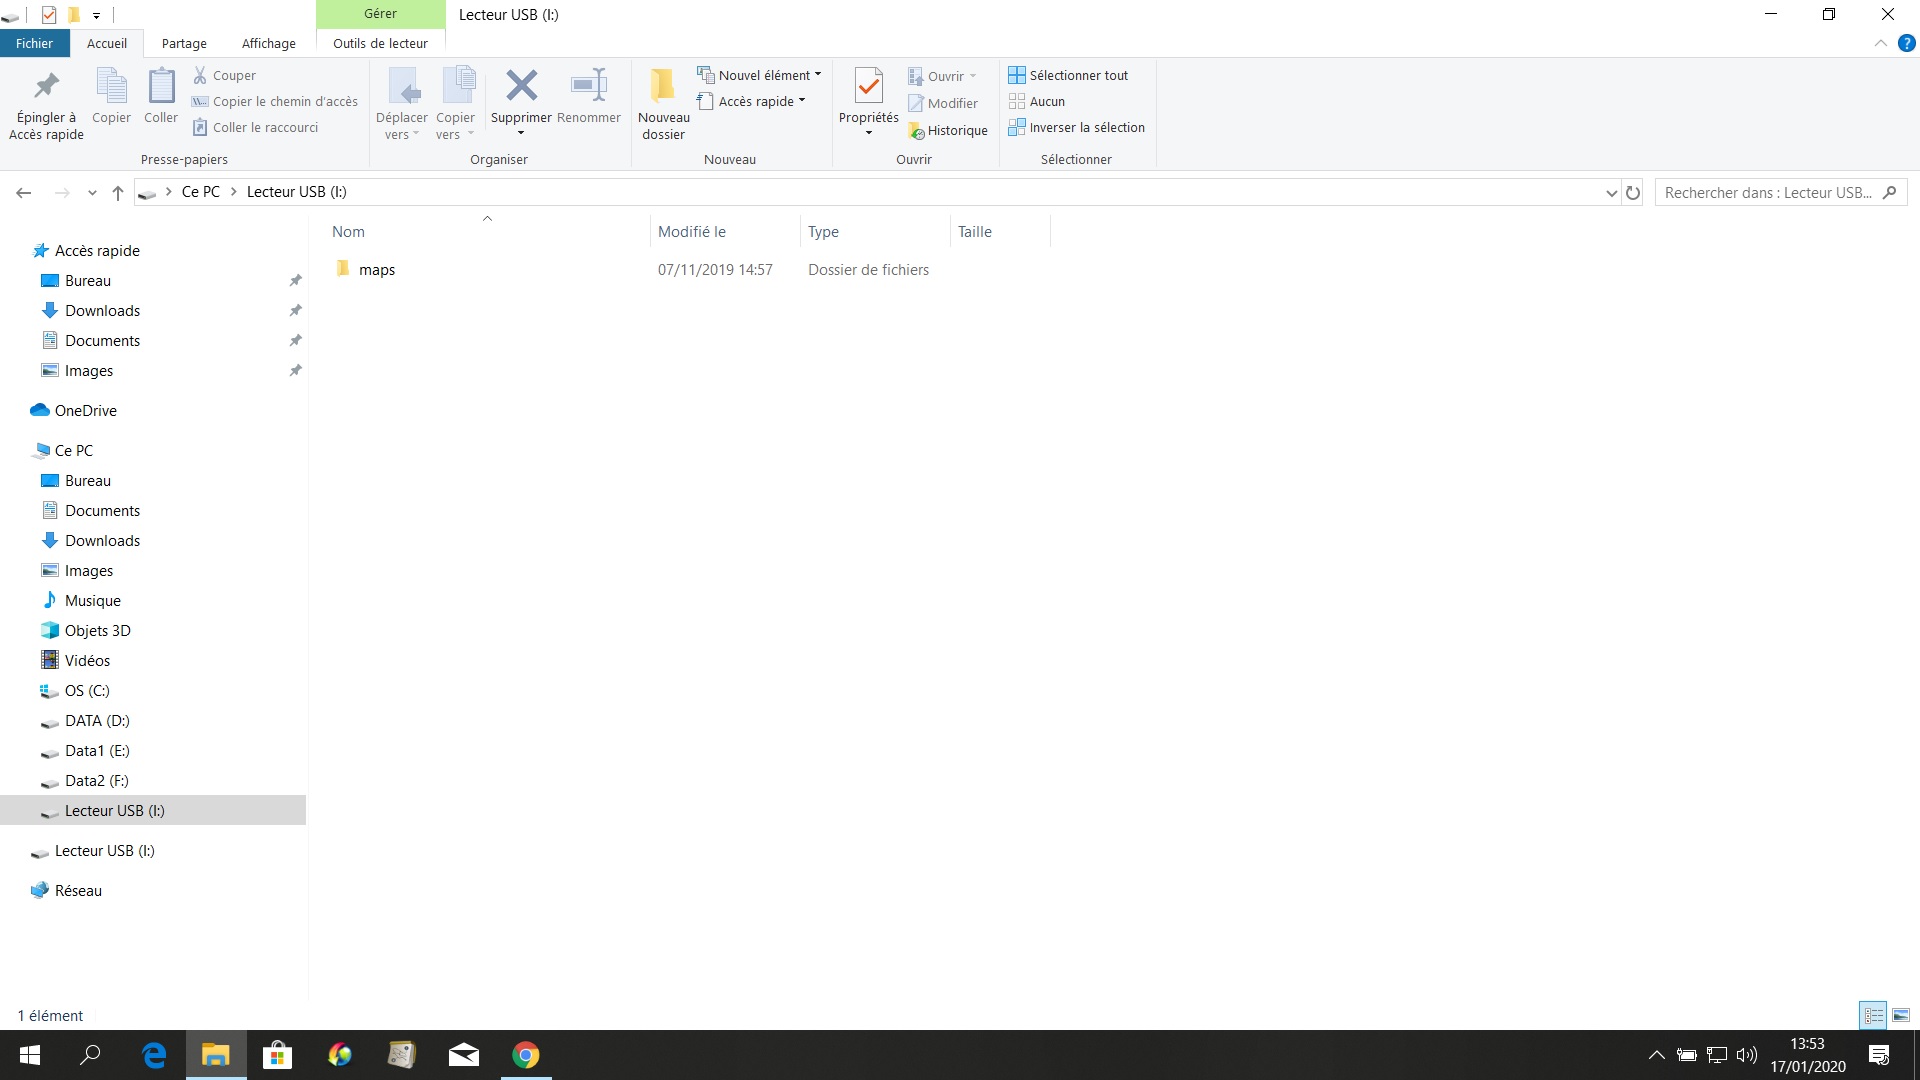Collapse the ribbon using the chevron
Image resolution: width=1920 pixels, height=1080 pixels.
pos(1880,43)
